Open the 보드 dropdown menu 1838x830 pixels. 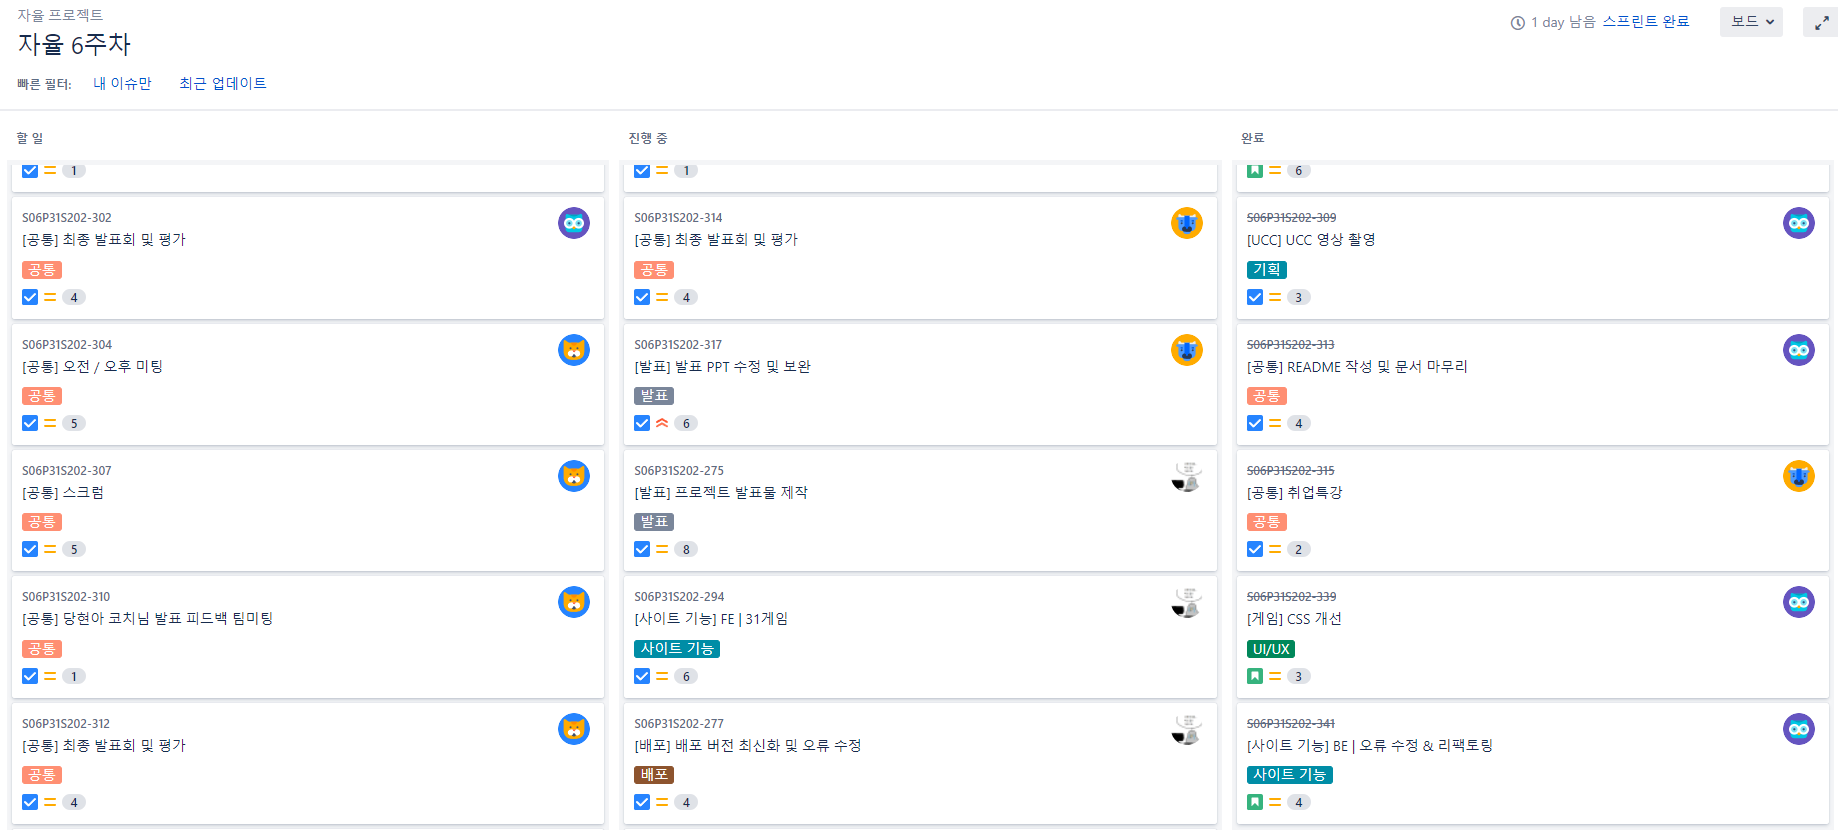point(1750,21)
